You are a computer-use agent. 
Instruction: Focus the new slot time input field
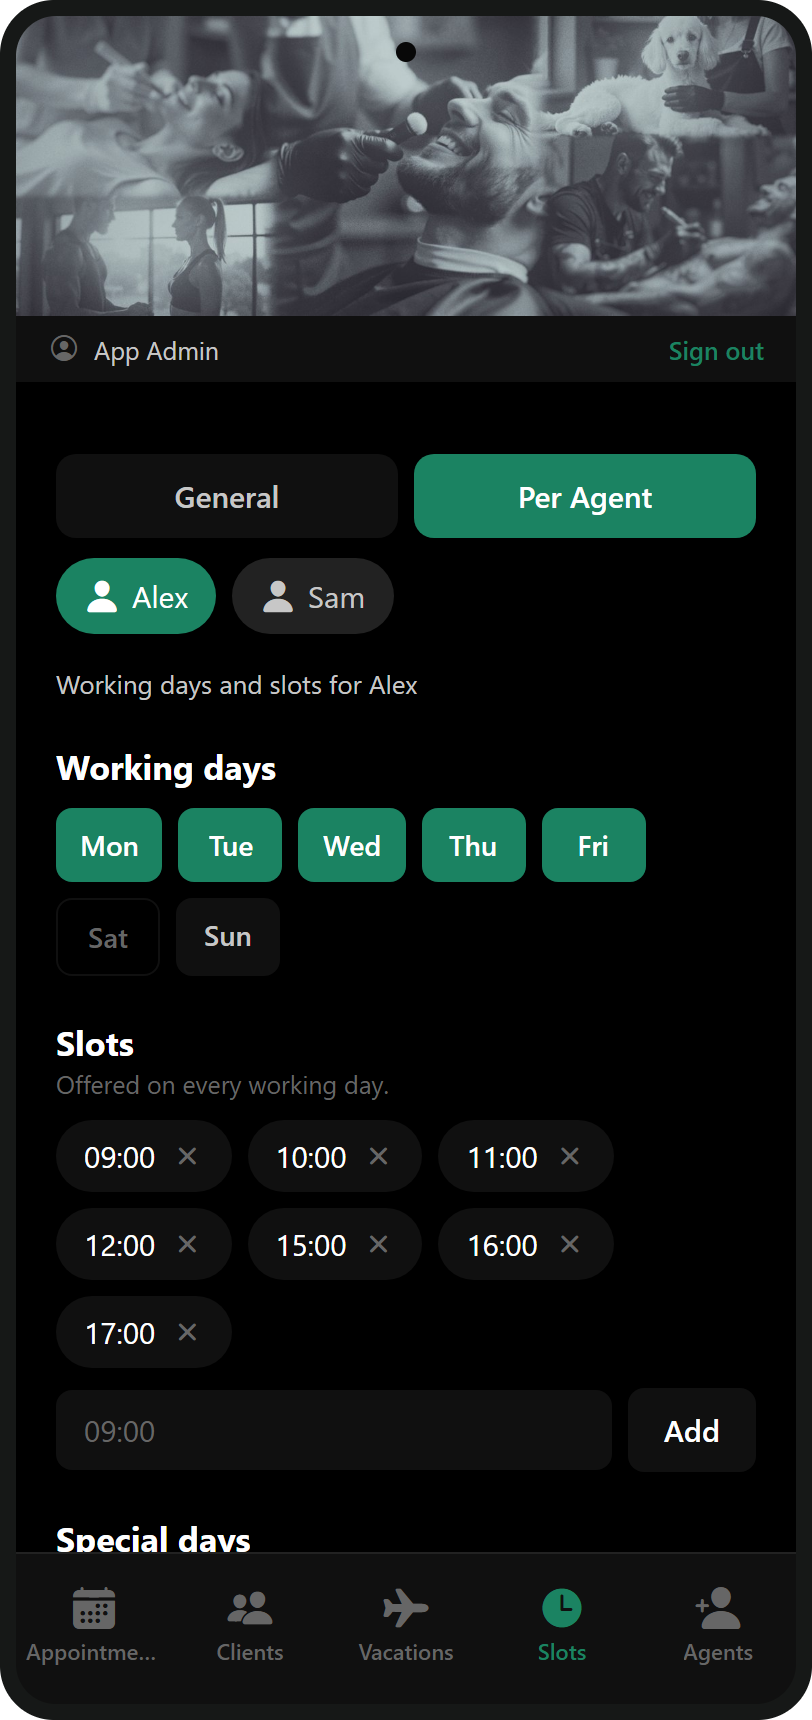(334, 1430)
